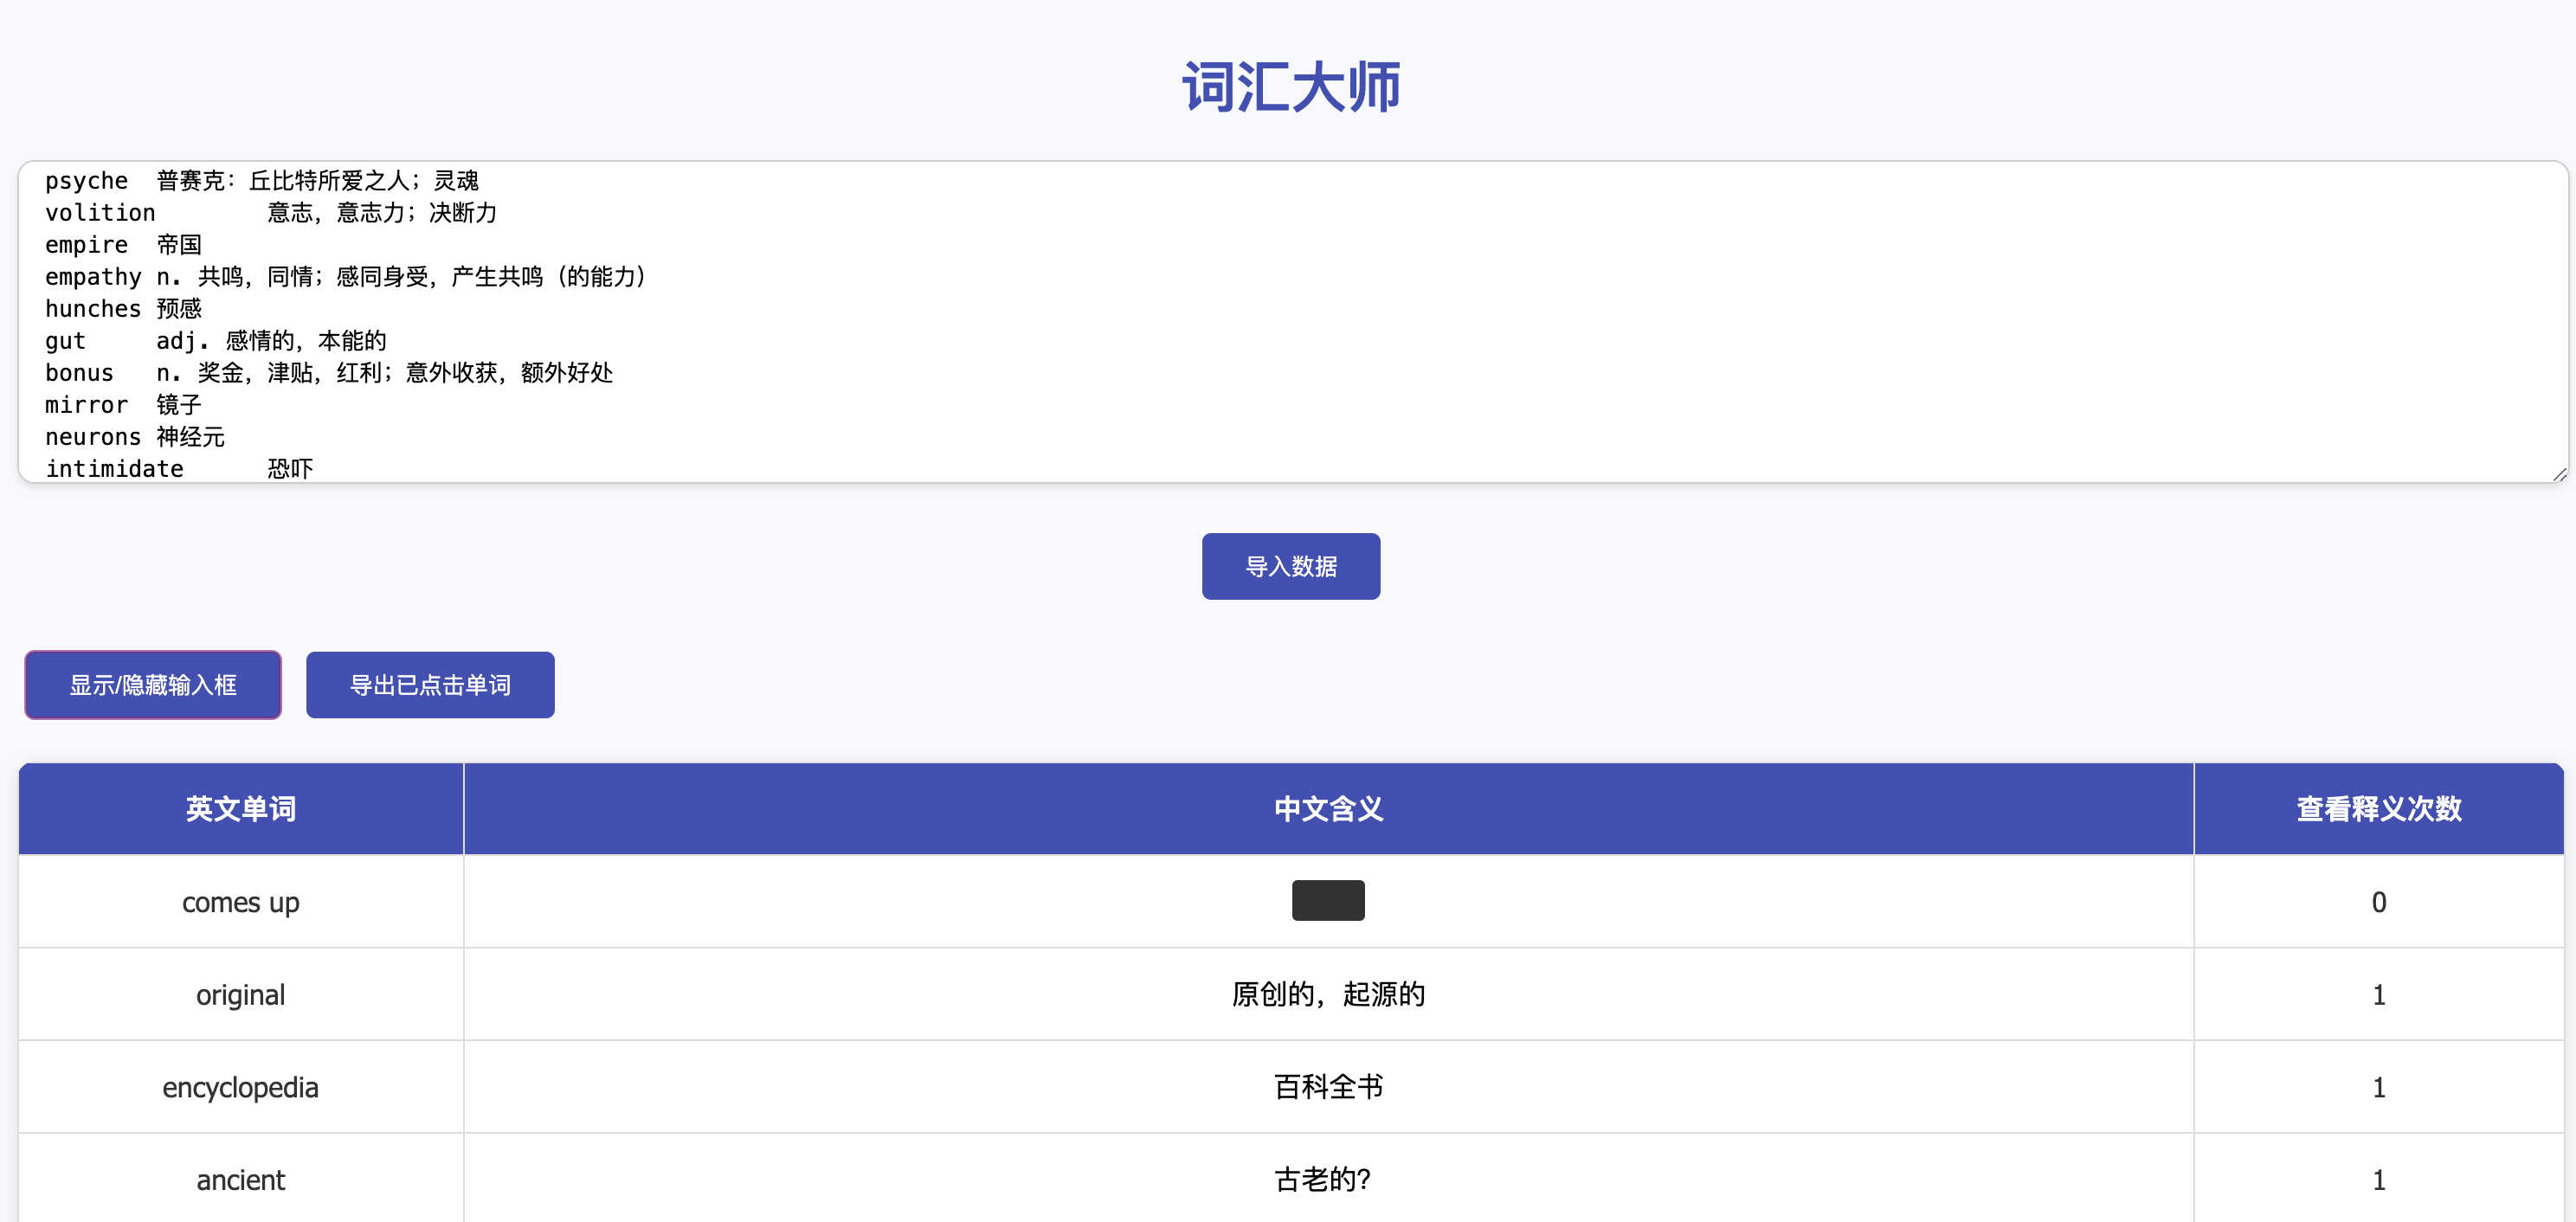Click the 词汇大师 page title
The height and width of the screenshot is (1222, 2576).
click(1290, 87)
